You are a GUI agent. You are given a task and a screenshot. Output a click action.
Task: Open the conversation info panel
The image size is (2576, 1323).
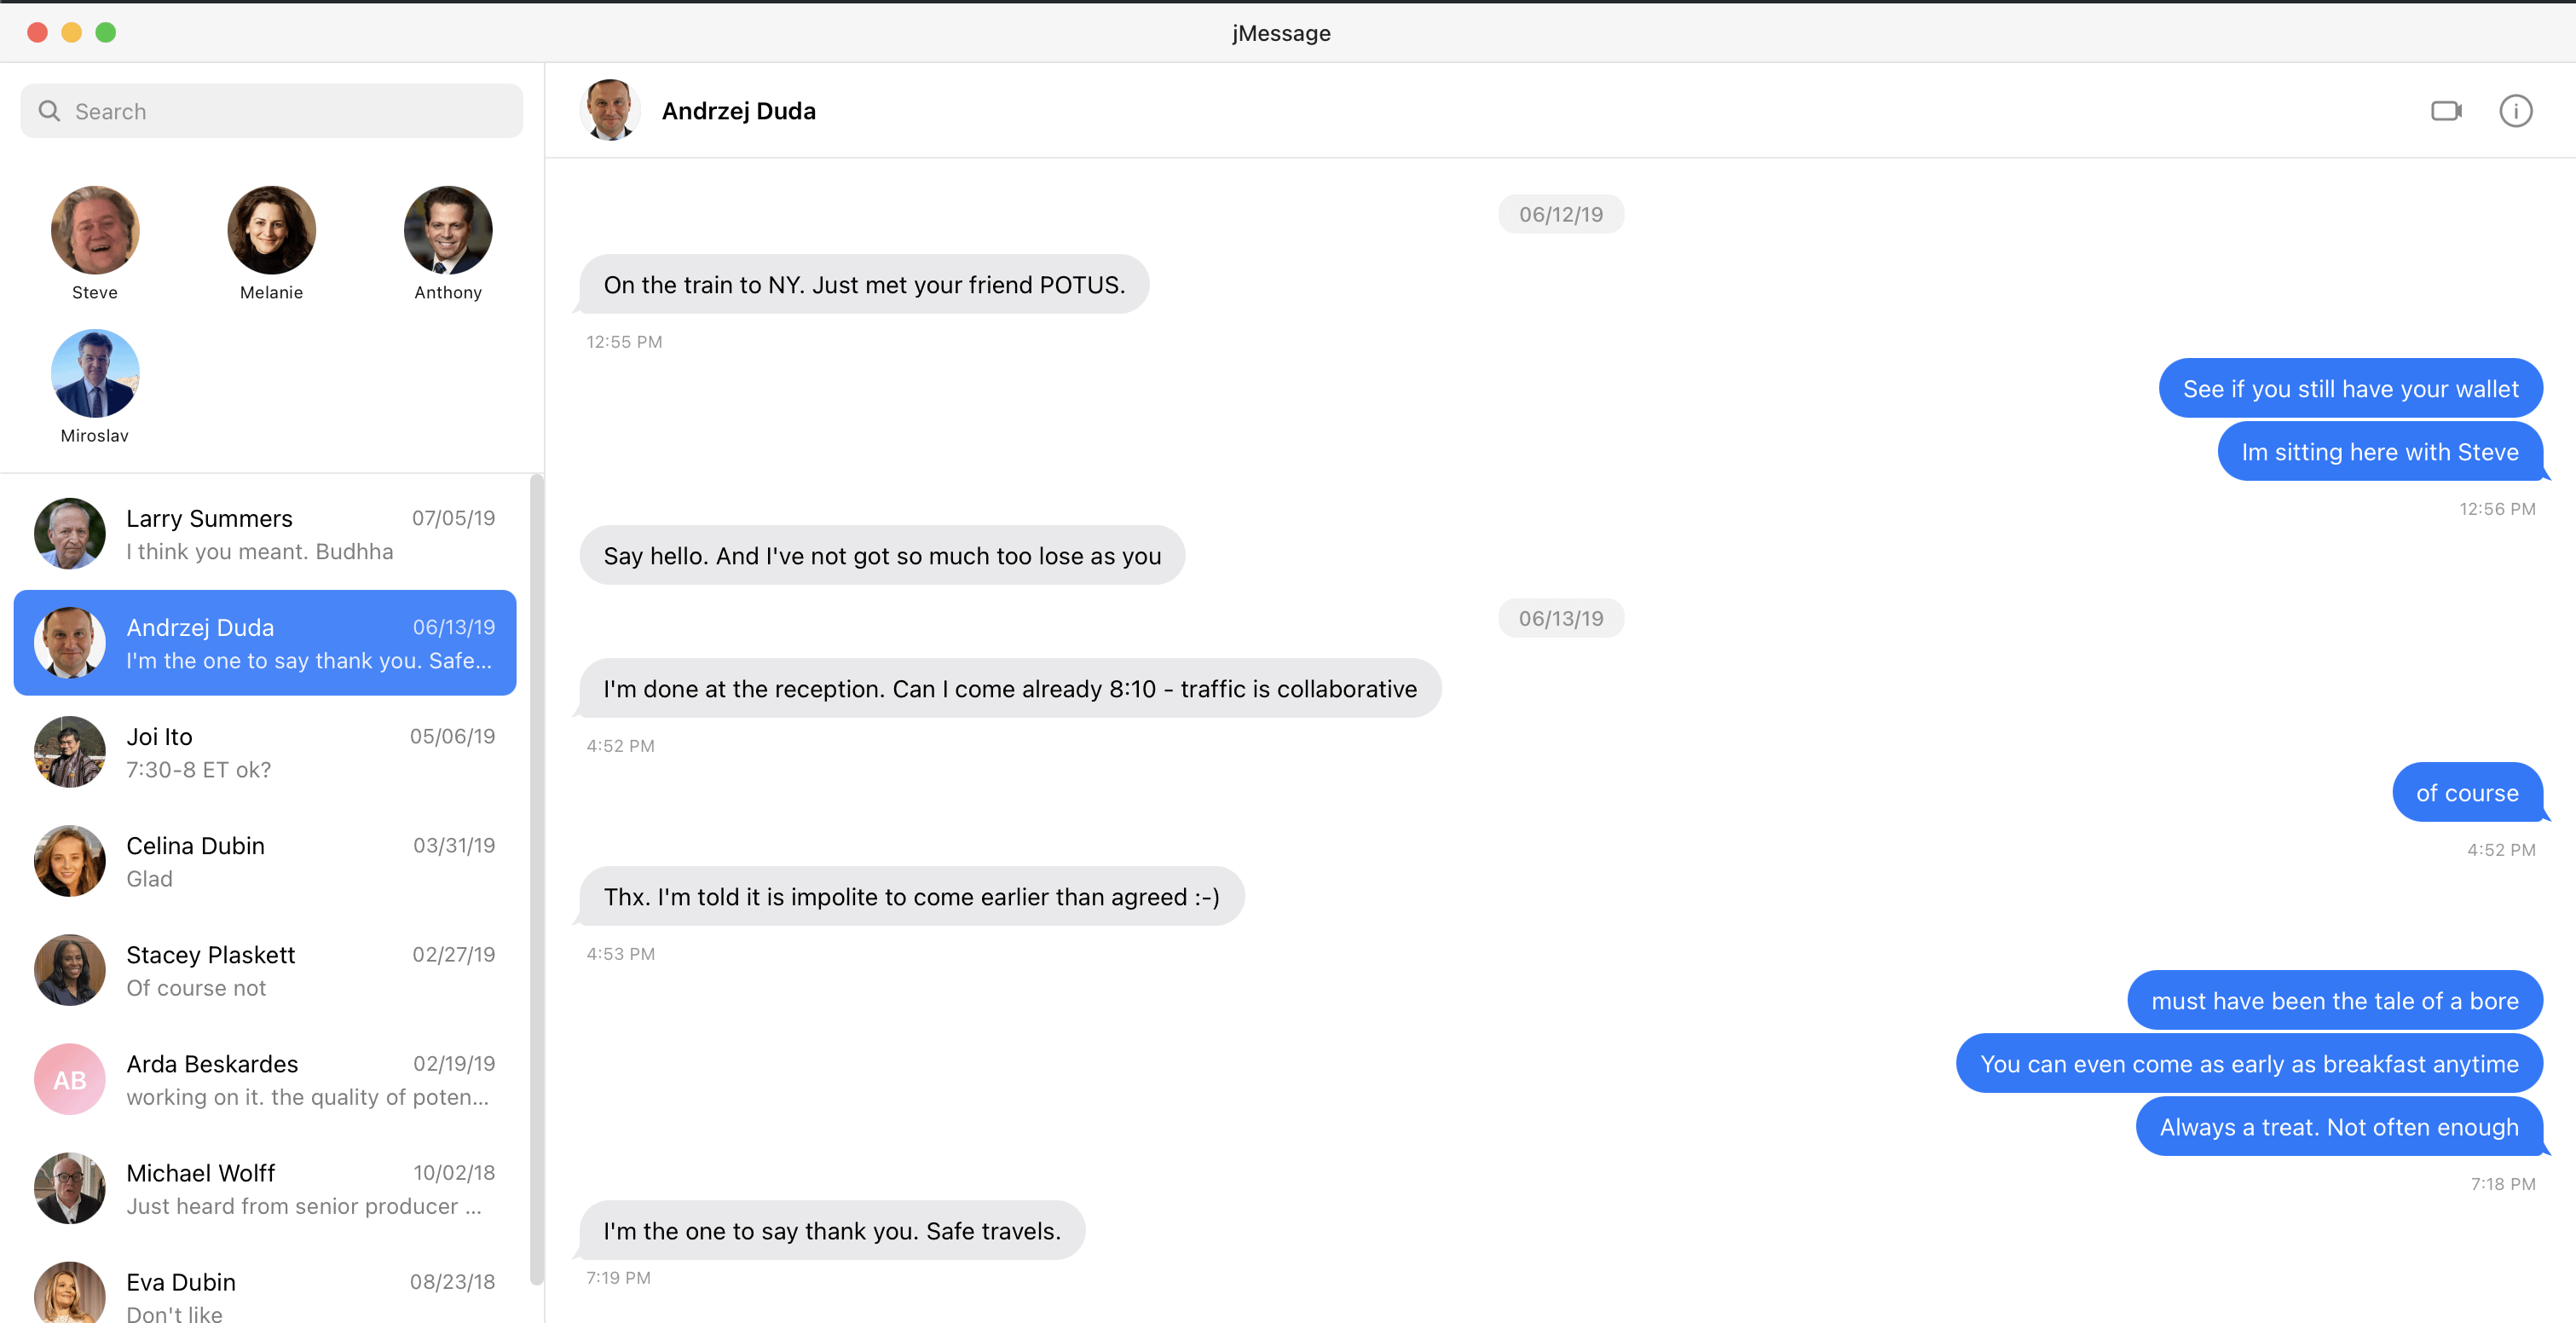(2515, 111)
